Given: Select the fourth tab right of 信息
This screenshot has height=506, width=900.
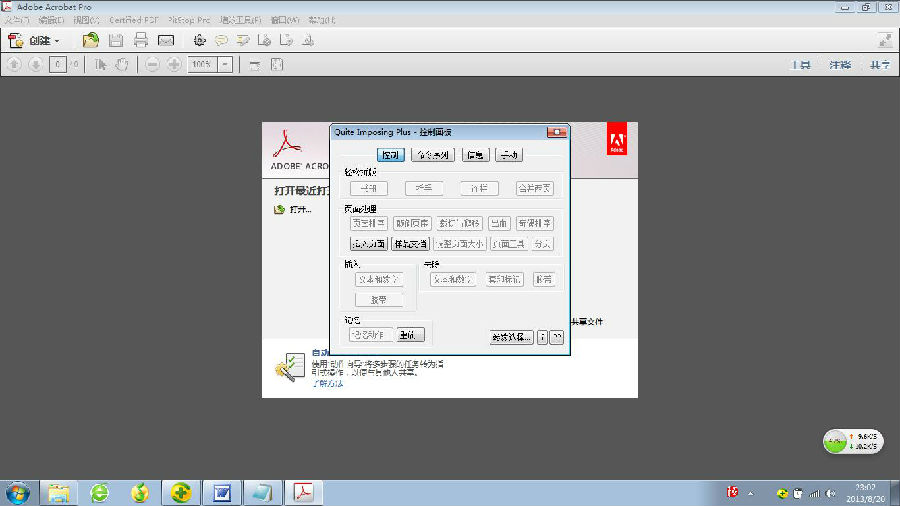Looking at the screenshot, I should point(509,155).
